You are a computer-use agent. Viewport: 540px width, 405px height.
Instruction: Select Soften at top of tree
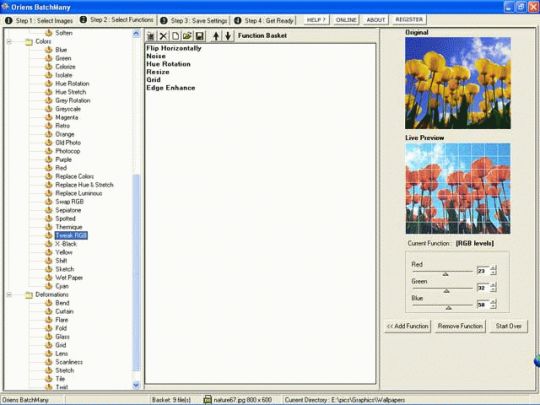coord(64,33)
